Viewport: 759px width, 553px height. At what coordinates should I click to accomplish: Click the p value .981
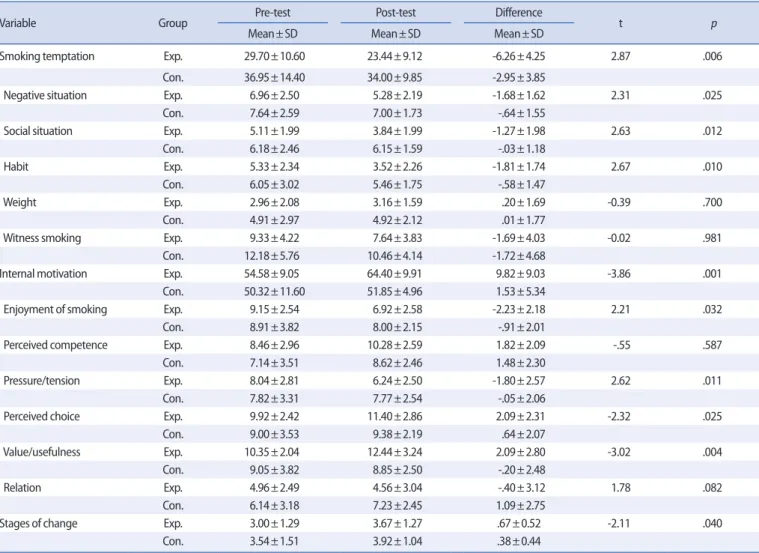click(712, 238)
